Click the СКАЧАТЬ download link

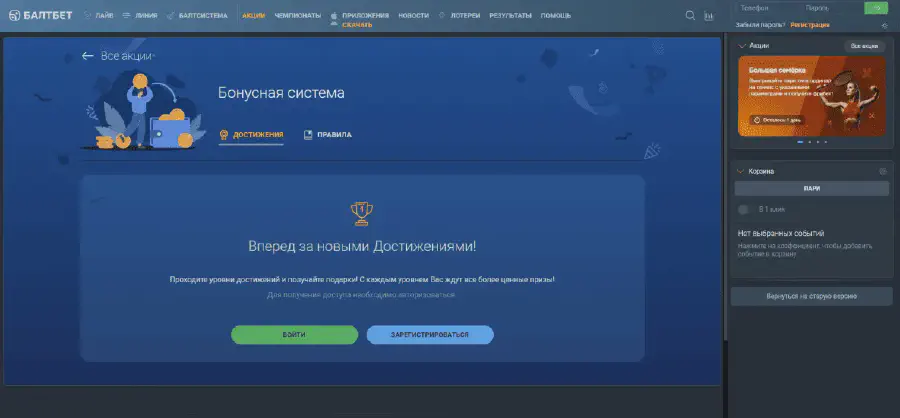tap(357, 25)
